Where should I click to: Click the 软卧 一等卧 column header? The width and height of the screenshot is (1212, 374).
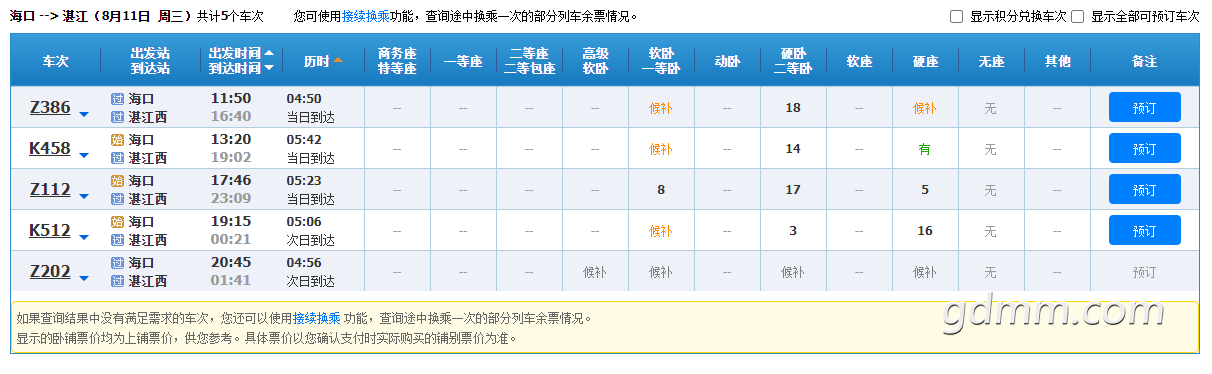(660, 61)
